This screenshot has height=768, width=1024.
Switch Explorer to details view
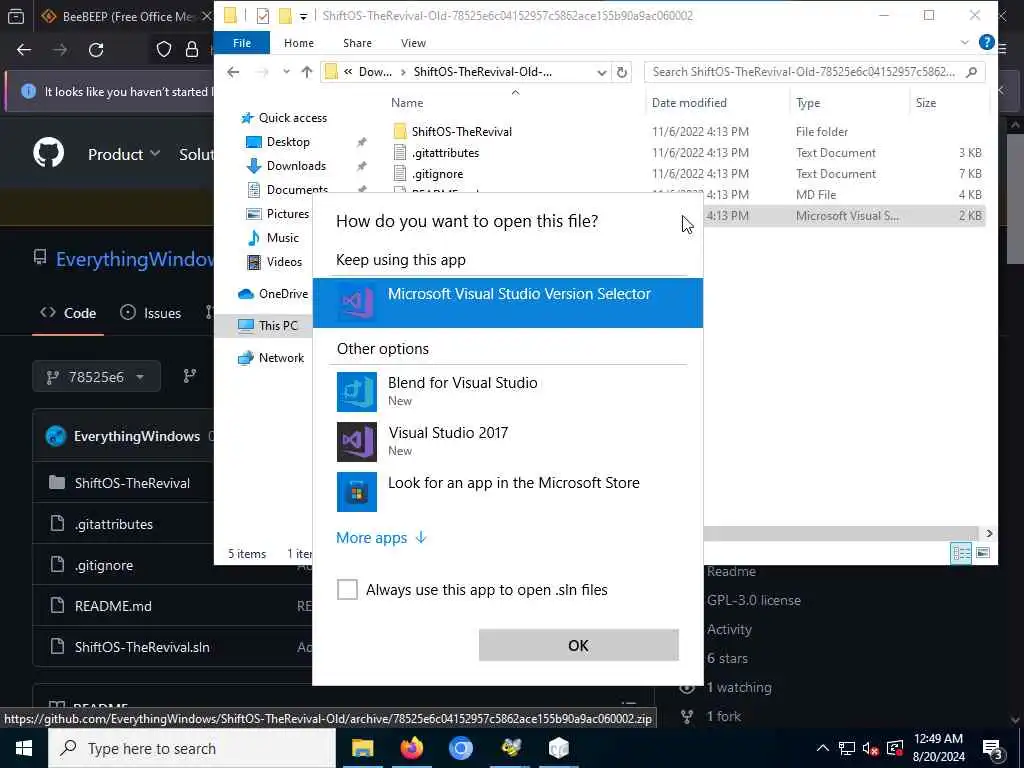(961, 553)
